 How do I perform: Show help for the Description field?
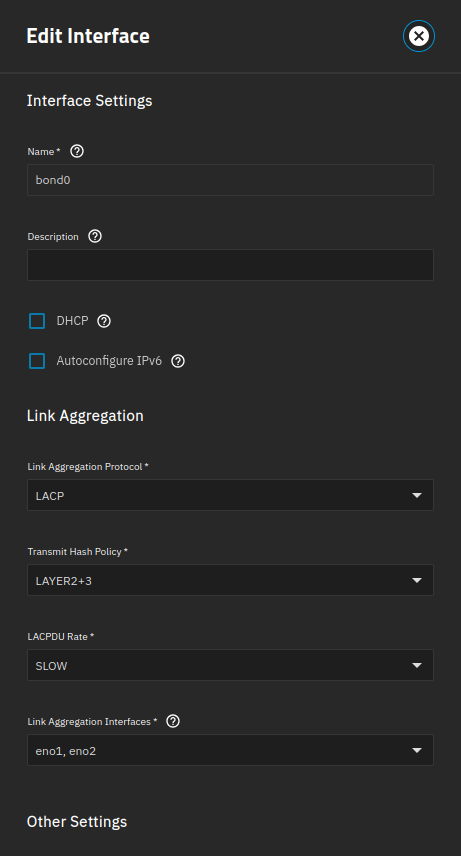pos(95,236)
